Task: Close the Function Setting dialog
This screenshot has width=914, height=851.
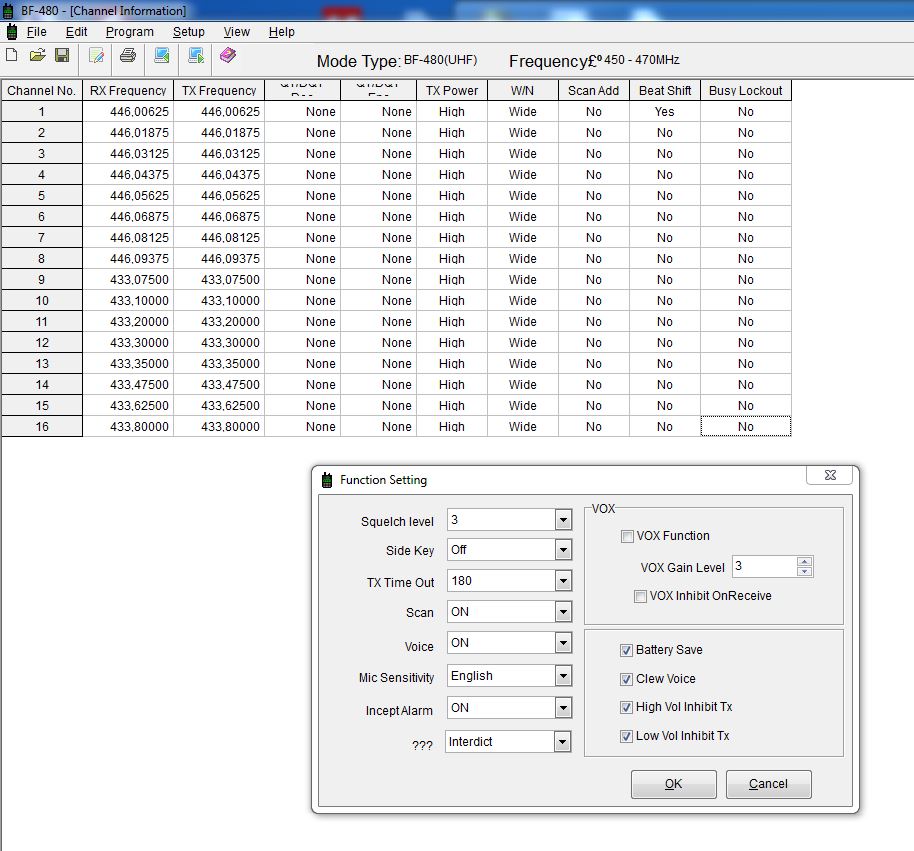Action: coord(830,475)
